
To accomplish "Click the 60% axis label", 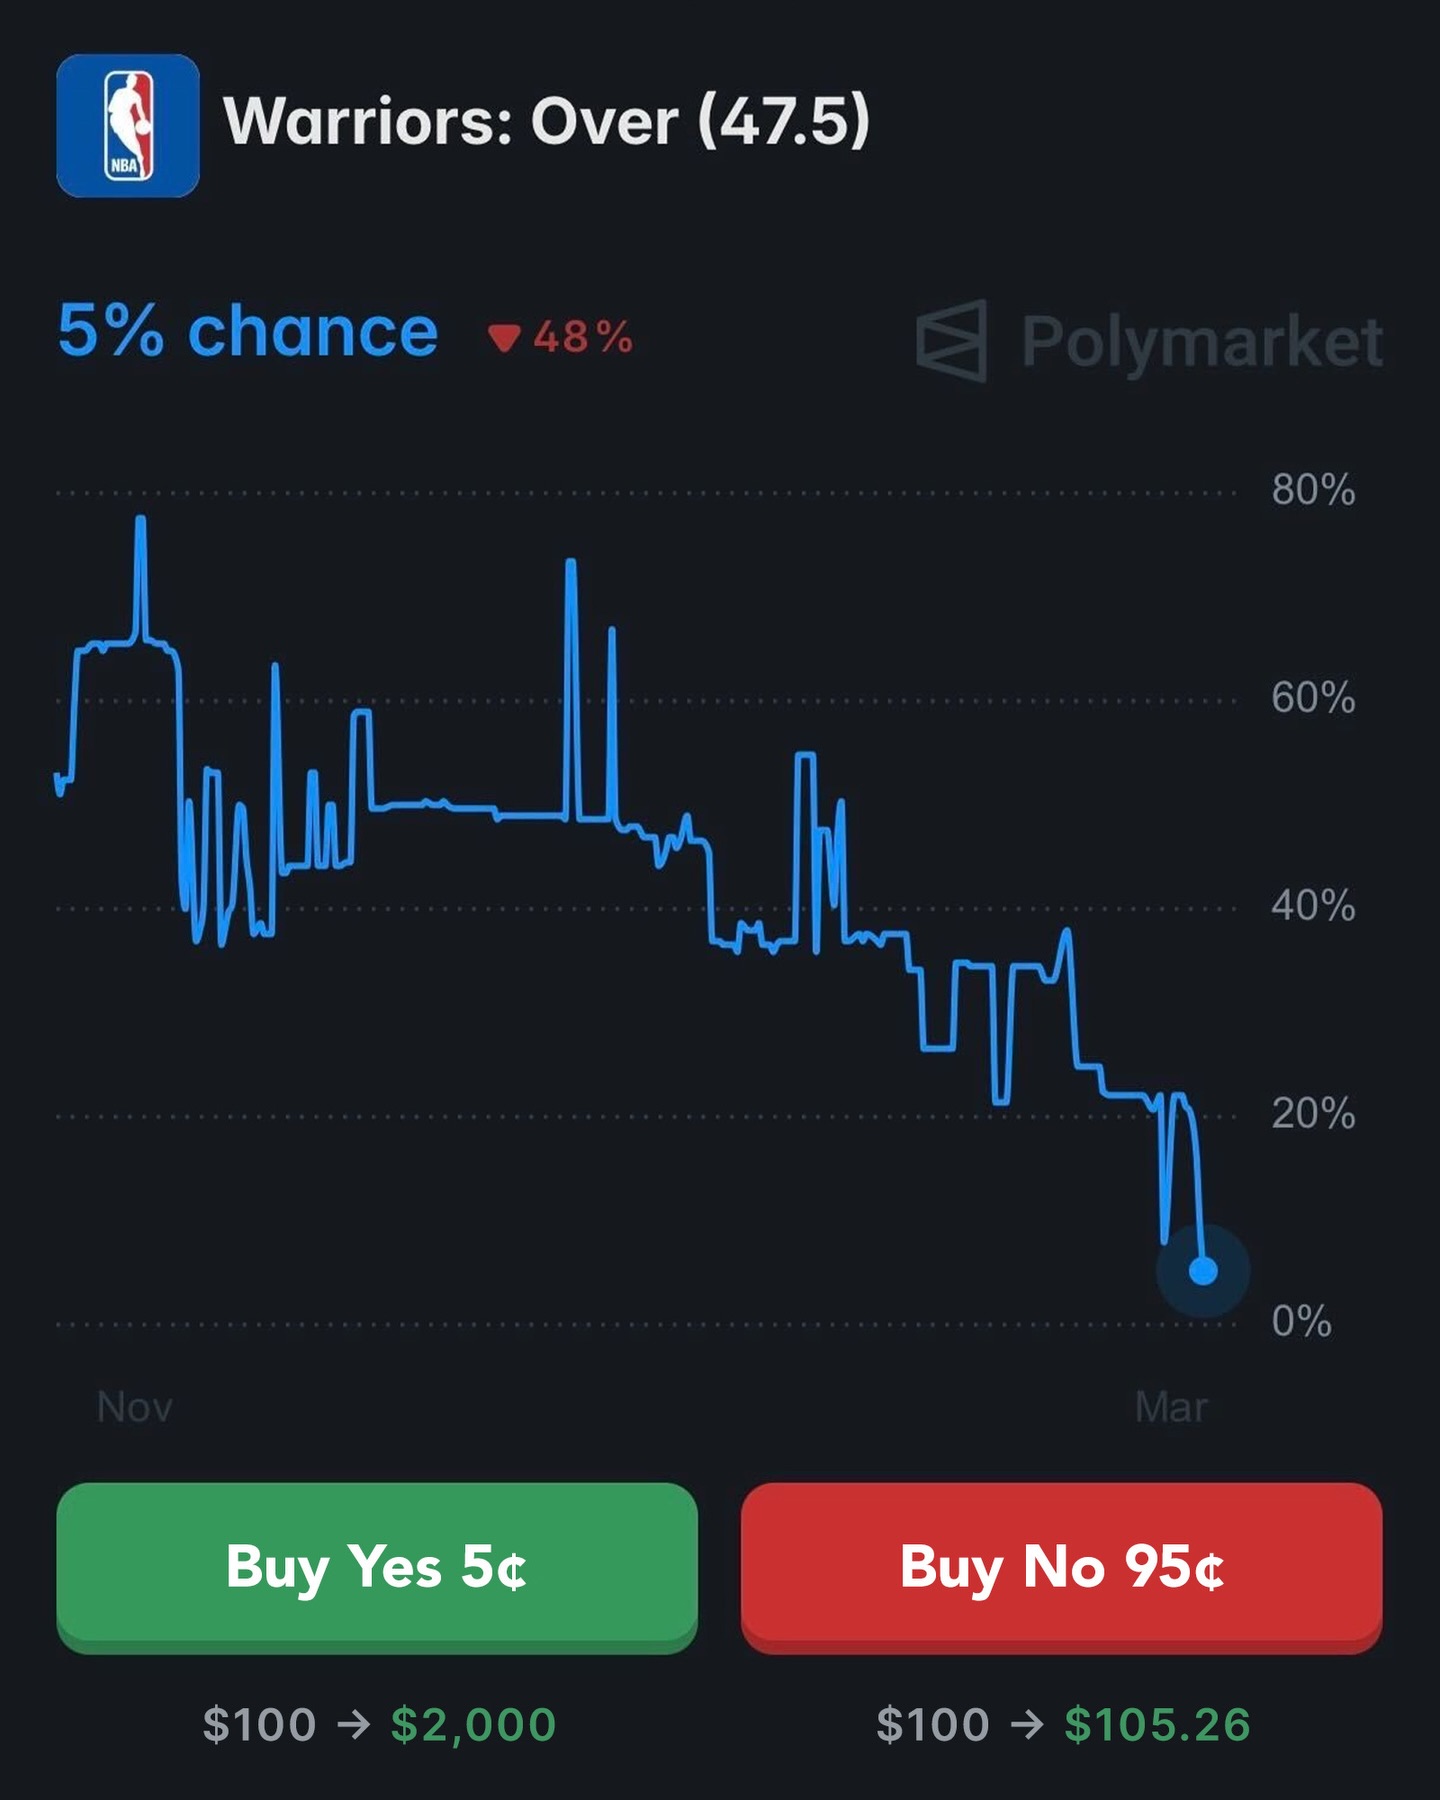I will (1313, 698).
